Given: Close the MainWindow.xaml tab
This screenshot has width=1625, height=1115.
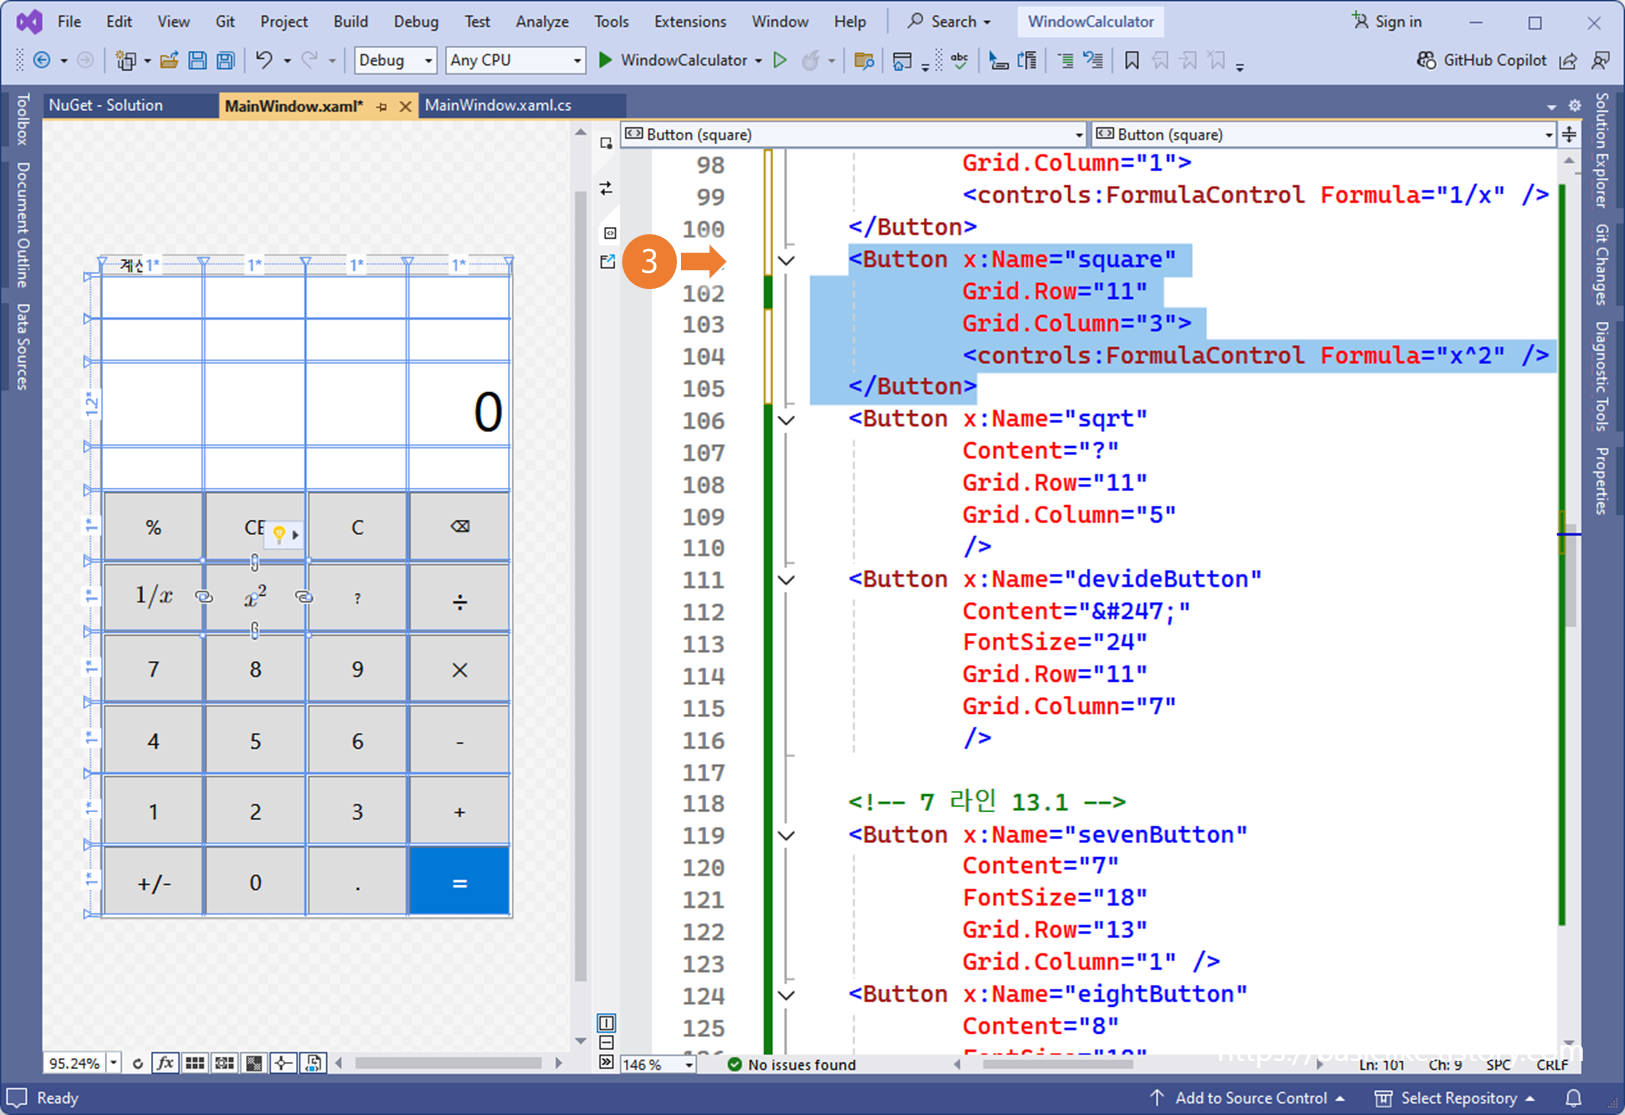Looking at the screenshot, I should click(x=405, y=106).
